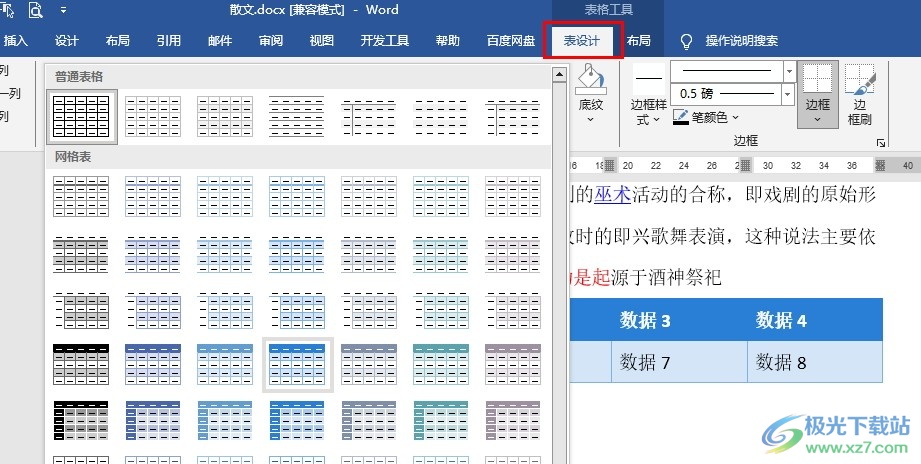The image size is (921, 464).
Task: Open the 引用 tab
Action: click(169, 41)
